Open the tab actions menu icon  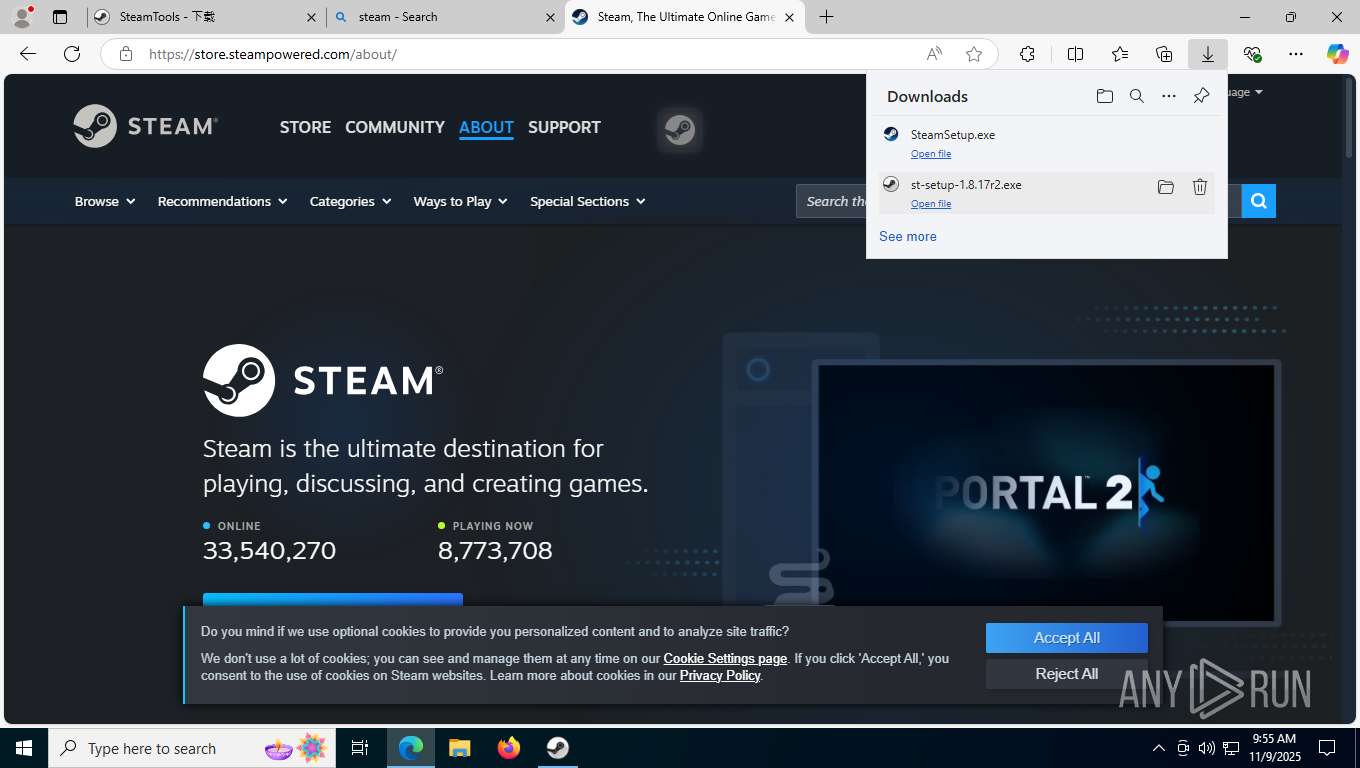[60, 17]
